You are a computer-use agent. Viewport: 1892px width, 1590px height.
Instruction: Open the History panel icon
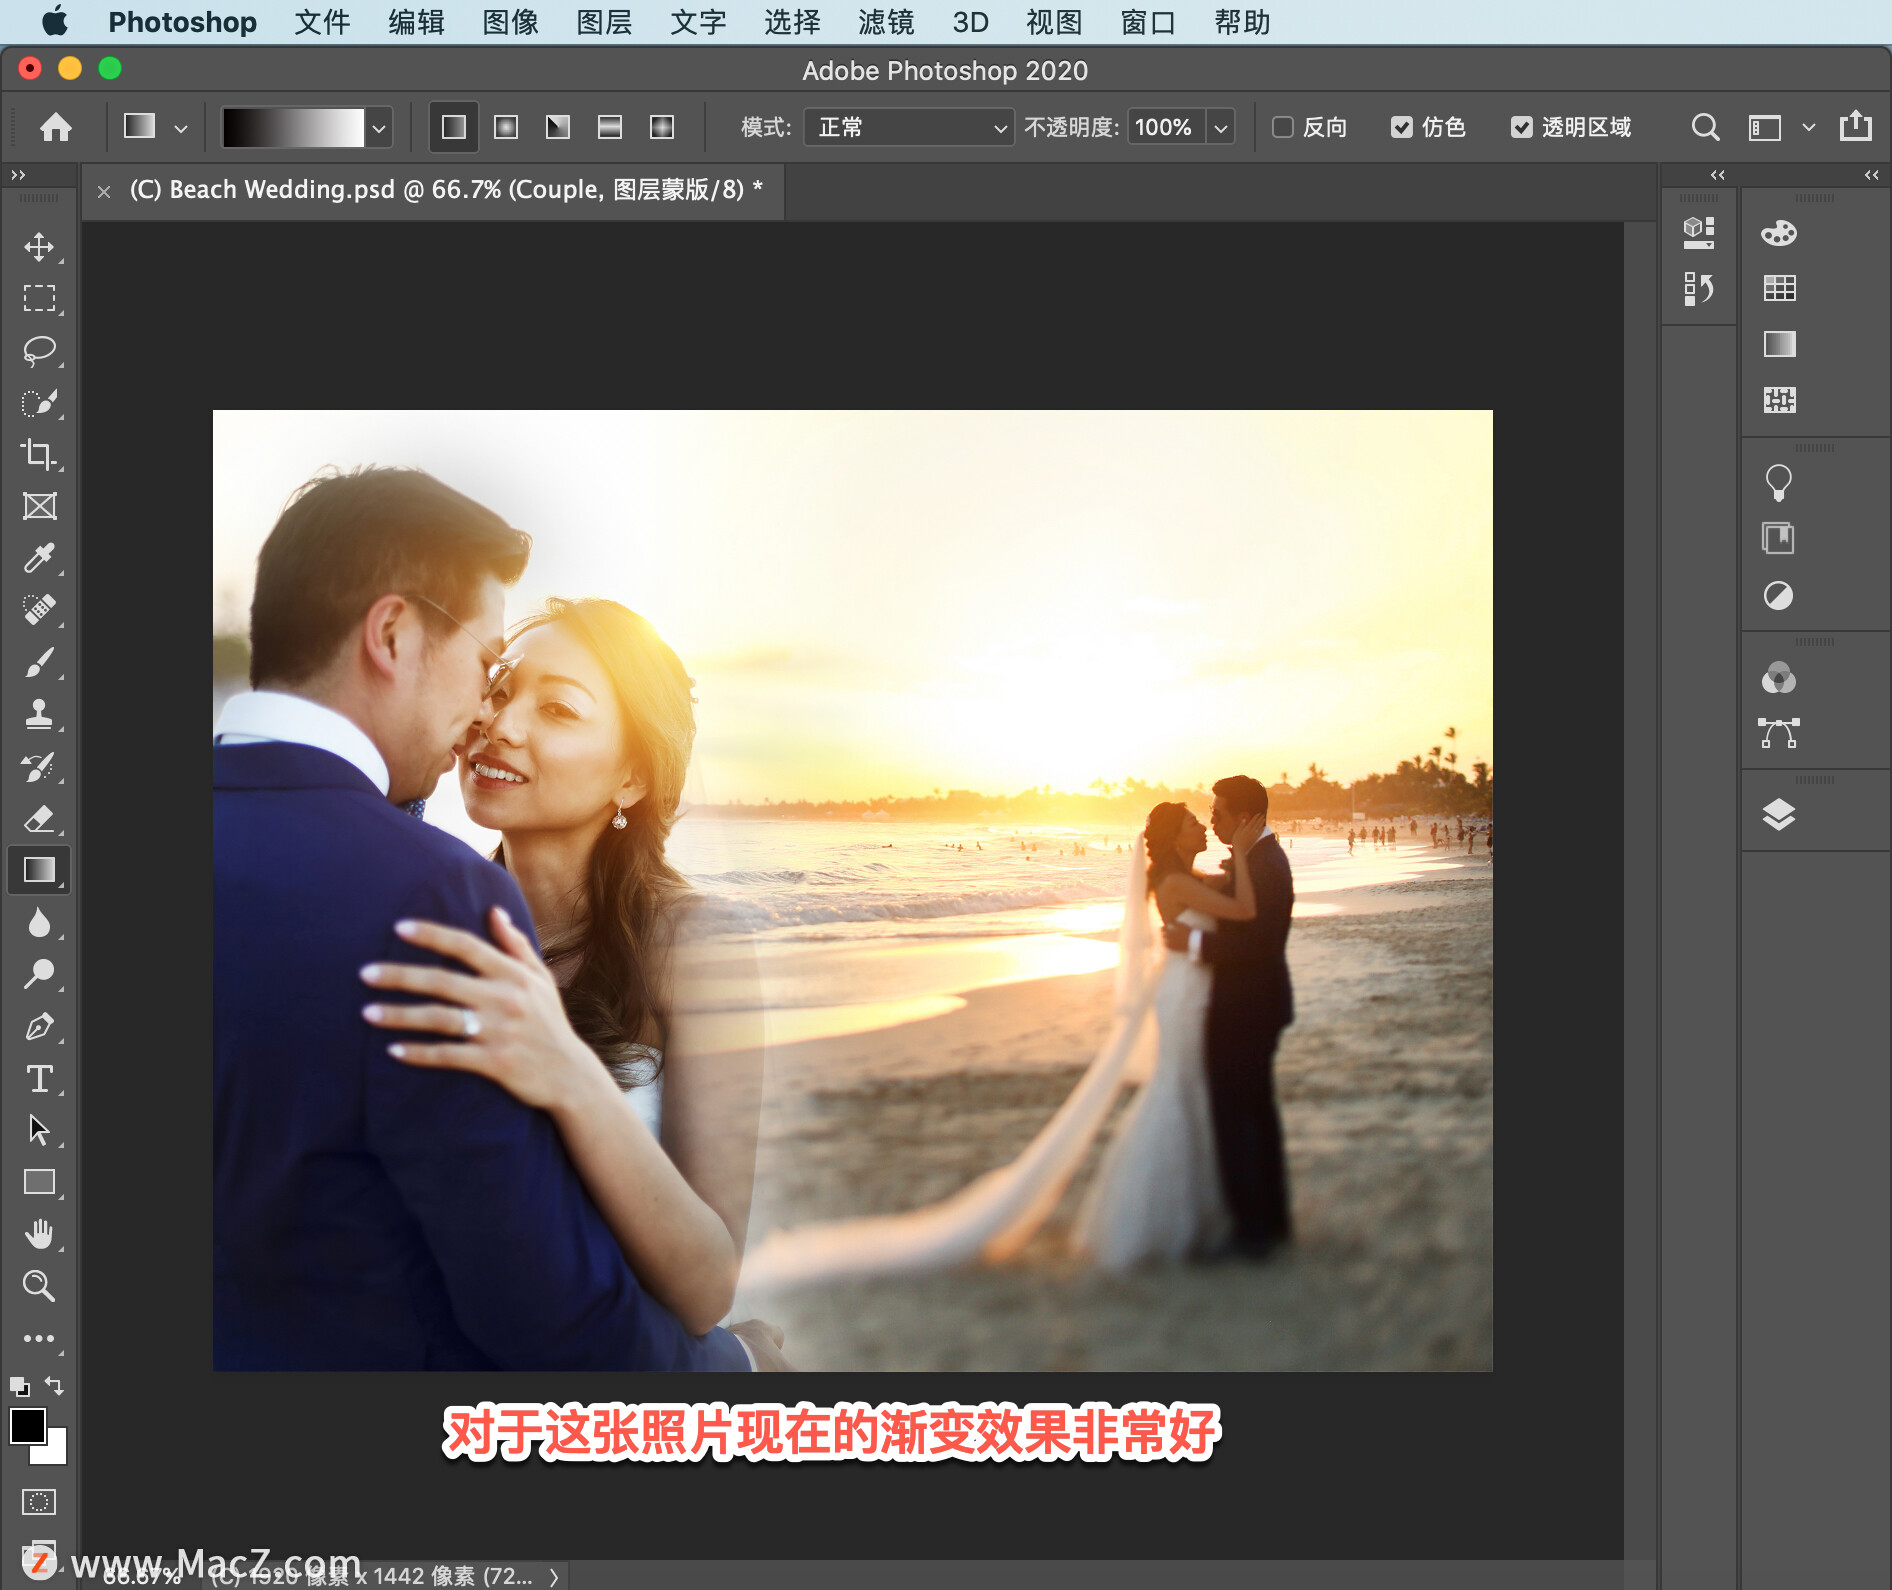1698,290
